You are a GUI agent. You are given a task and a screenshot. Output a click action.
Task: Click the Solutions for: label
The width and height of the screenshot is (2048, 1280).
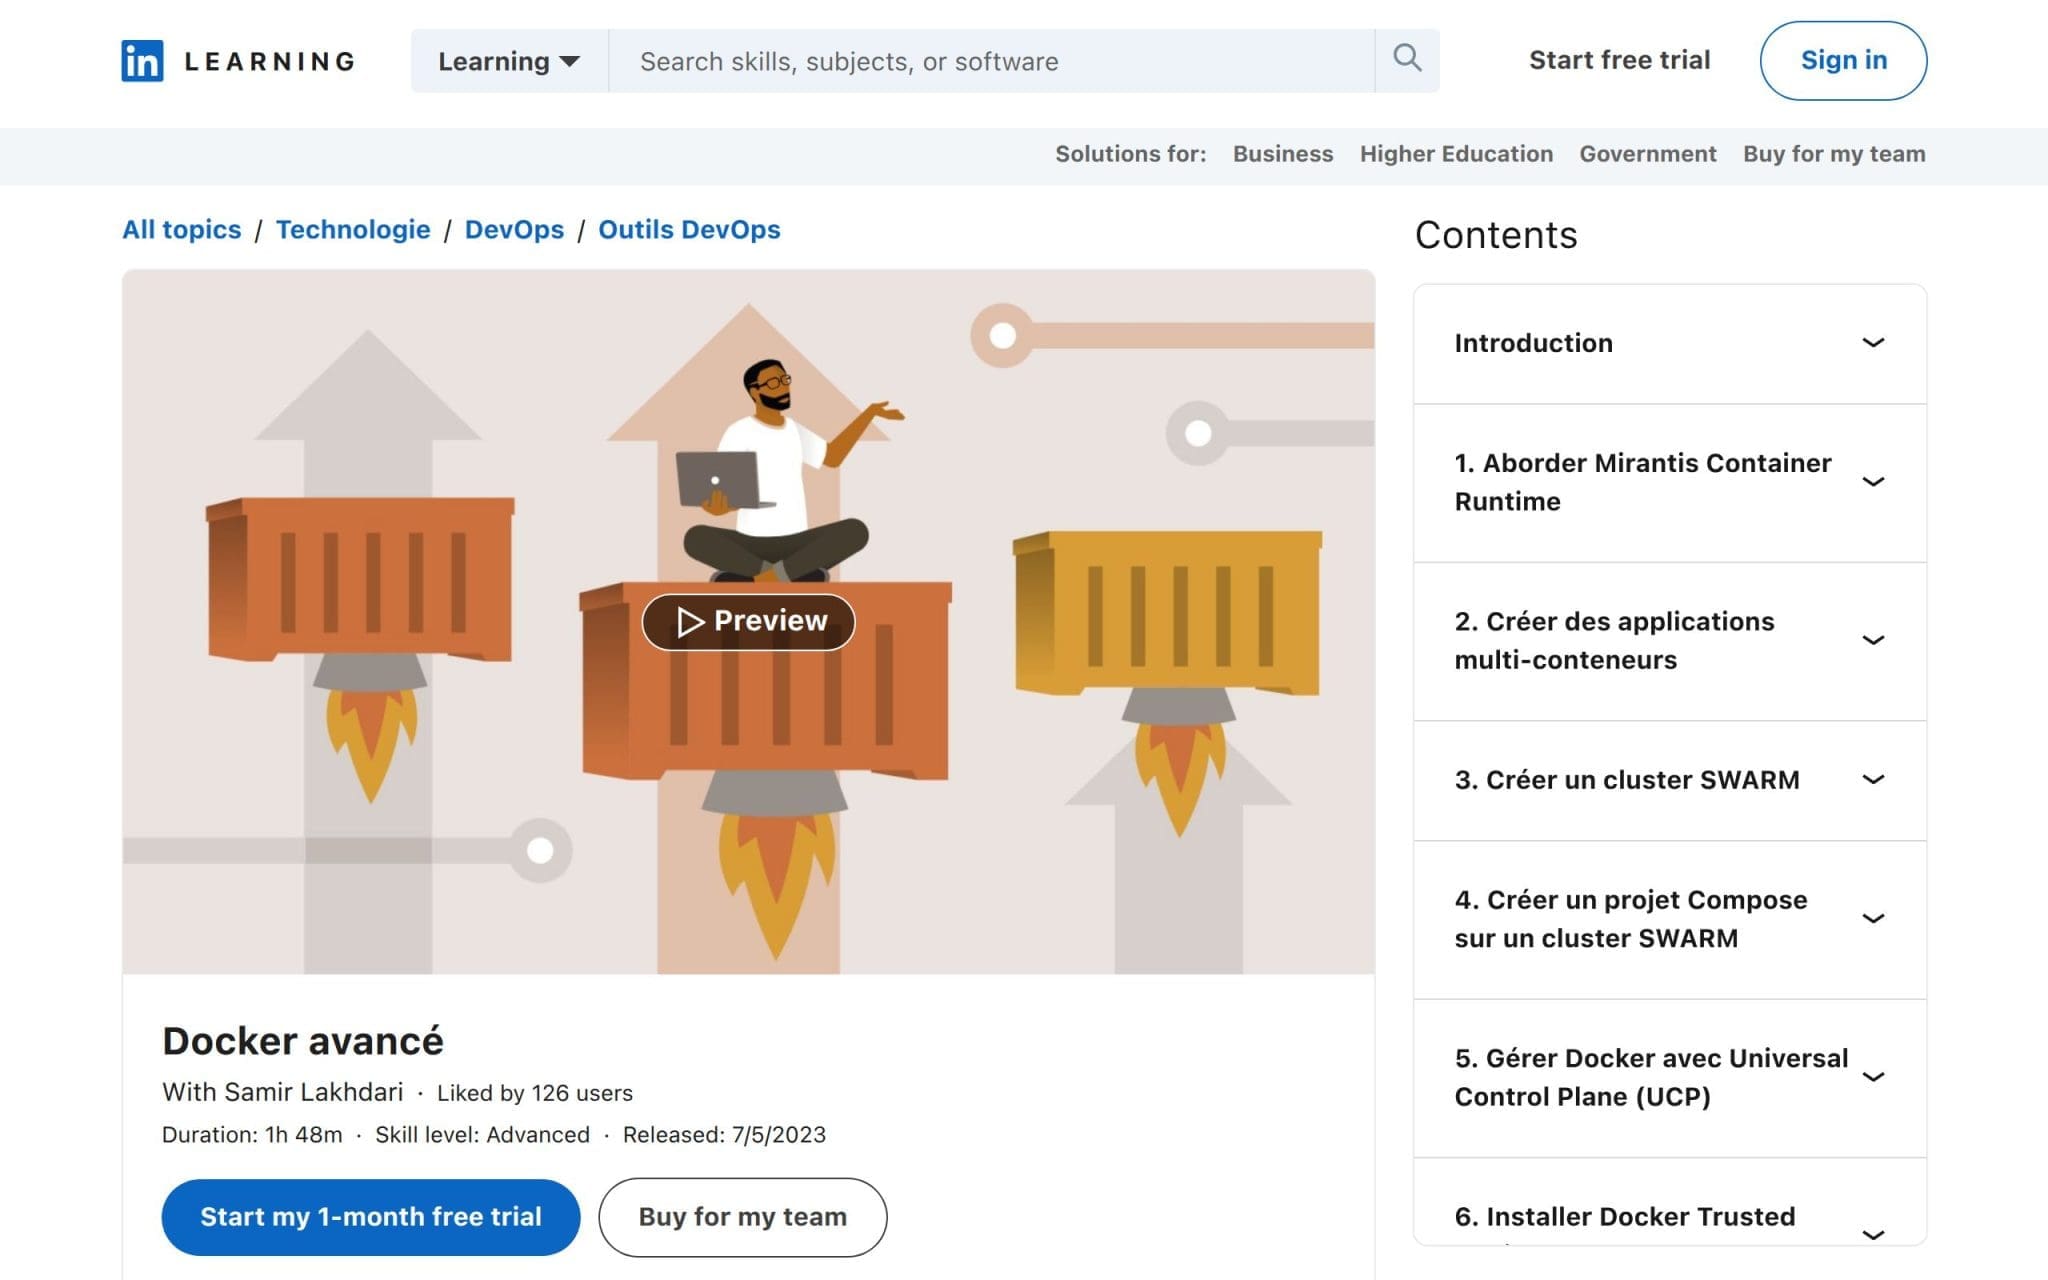[1130, 154]
